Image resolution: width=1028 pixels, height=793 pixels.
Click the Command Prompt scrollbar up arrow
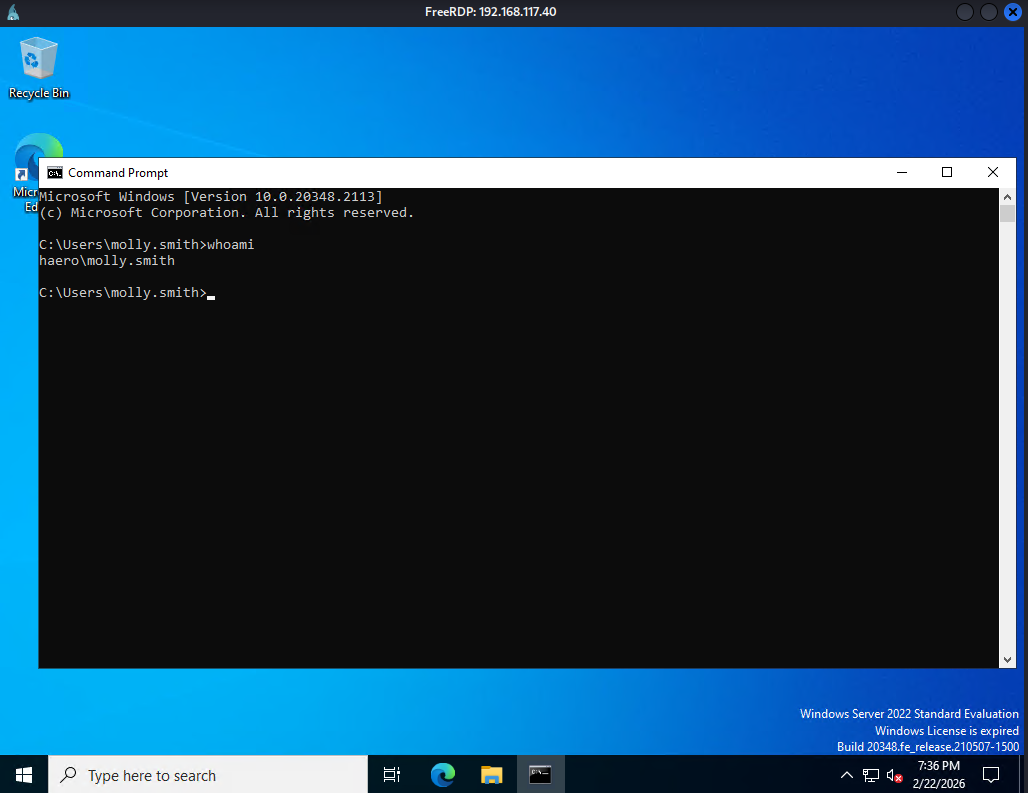(1007, 197)
